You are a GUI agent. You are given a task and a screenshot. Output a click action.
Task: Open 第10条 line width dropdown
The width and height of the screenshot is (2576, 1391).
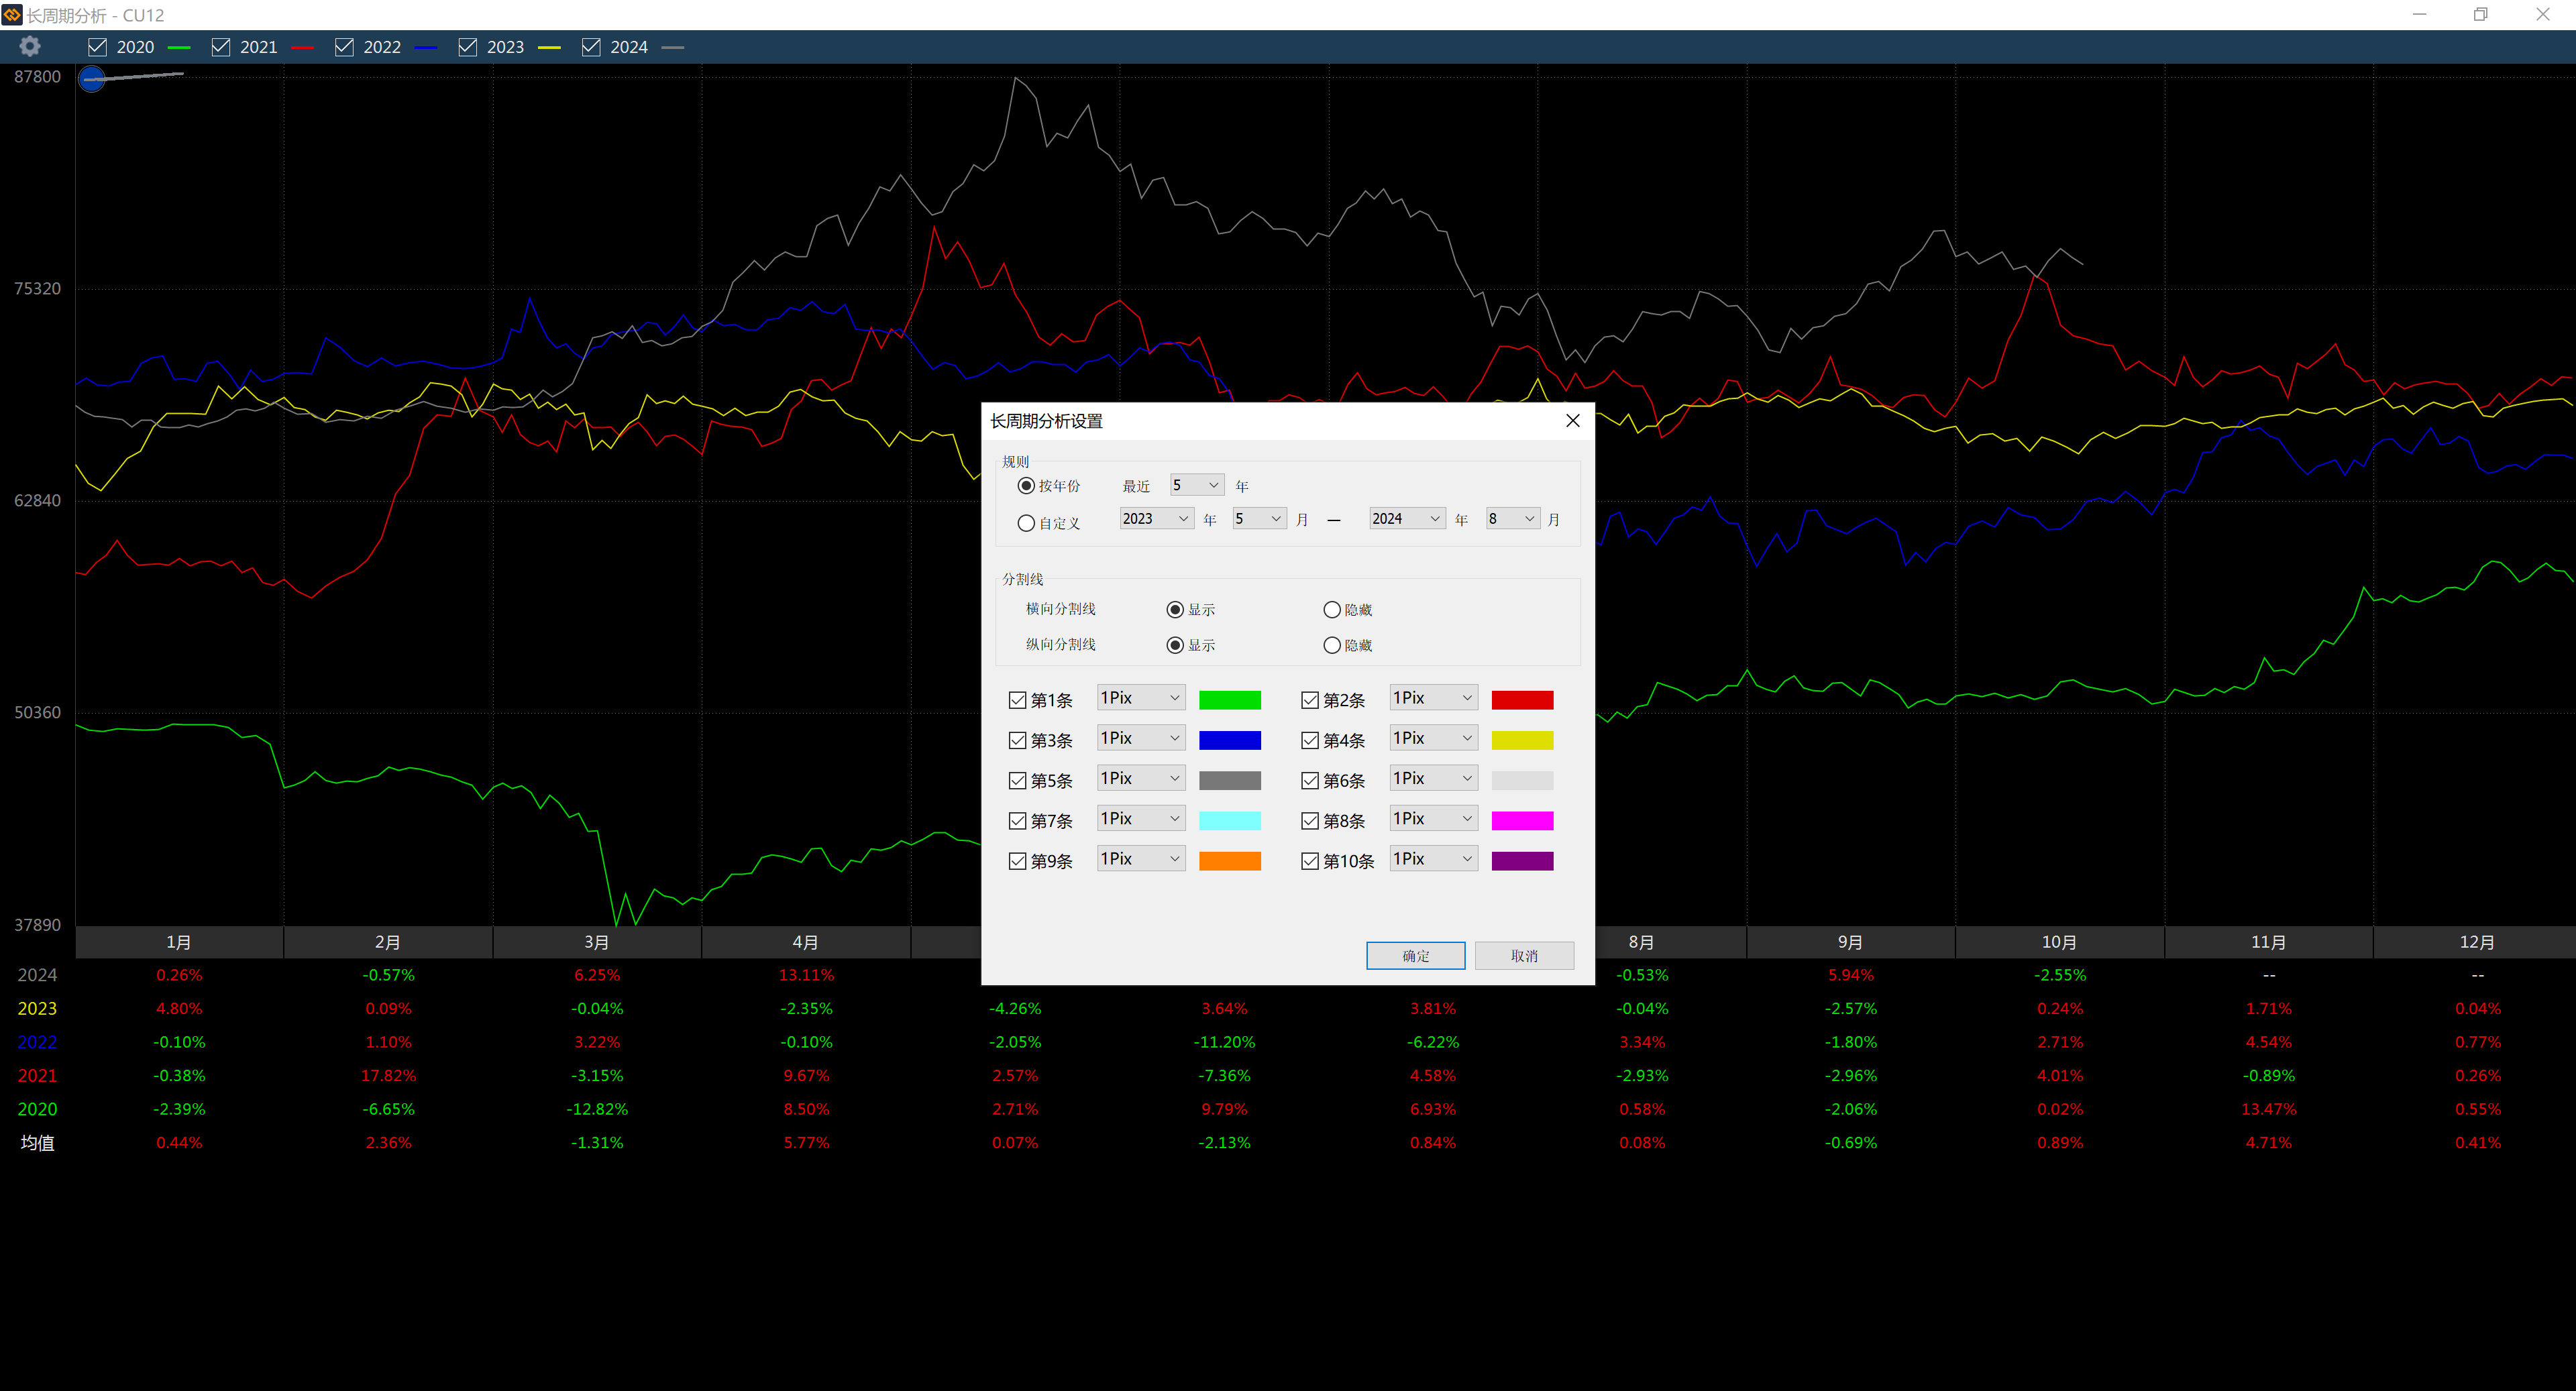(x=1434, y=858)
